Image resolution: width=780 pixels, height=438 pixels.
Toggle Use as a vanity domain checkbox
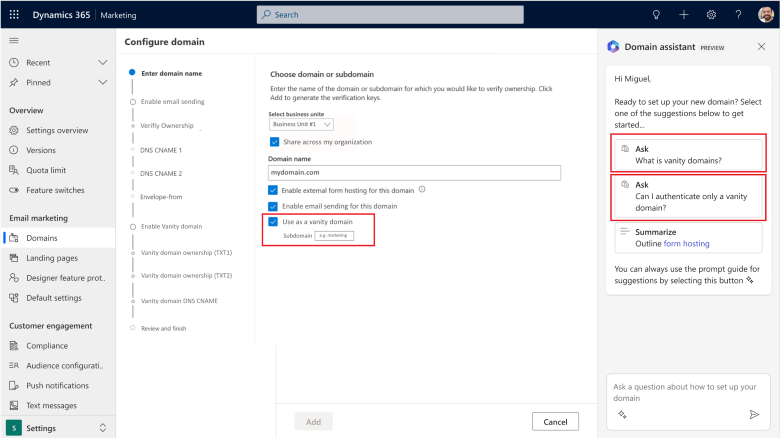[x=274, y=221]
